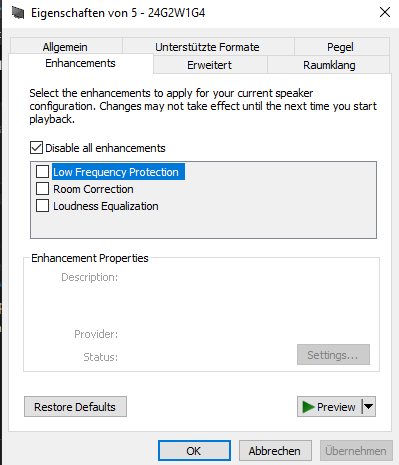This screenshot has width=399, height=465.
Task: Click the Übernehmen button
Action: pos(356,451)
